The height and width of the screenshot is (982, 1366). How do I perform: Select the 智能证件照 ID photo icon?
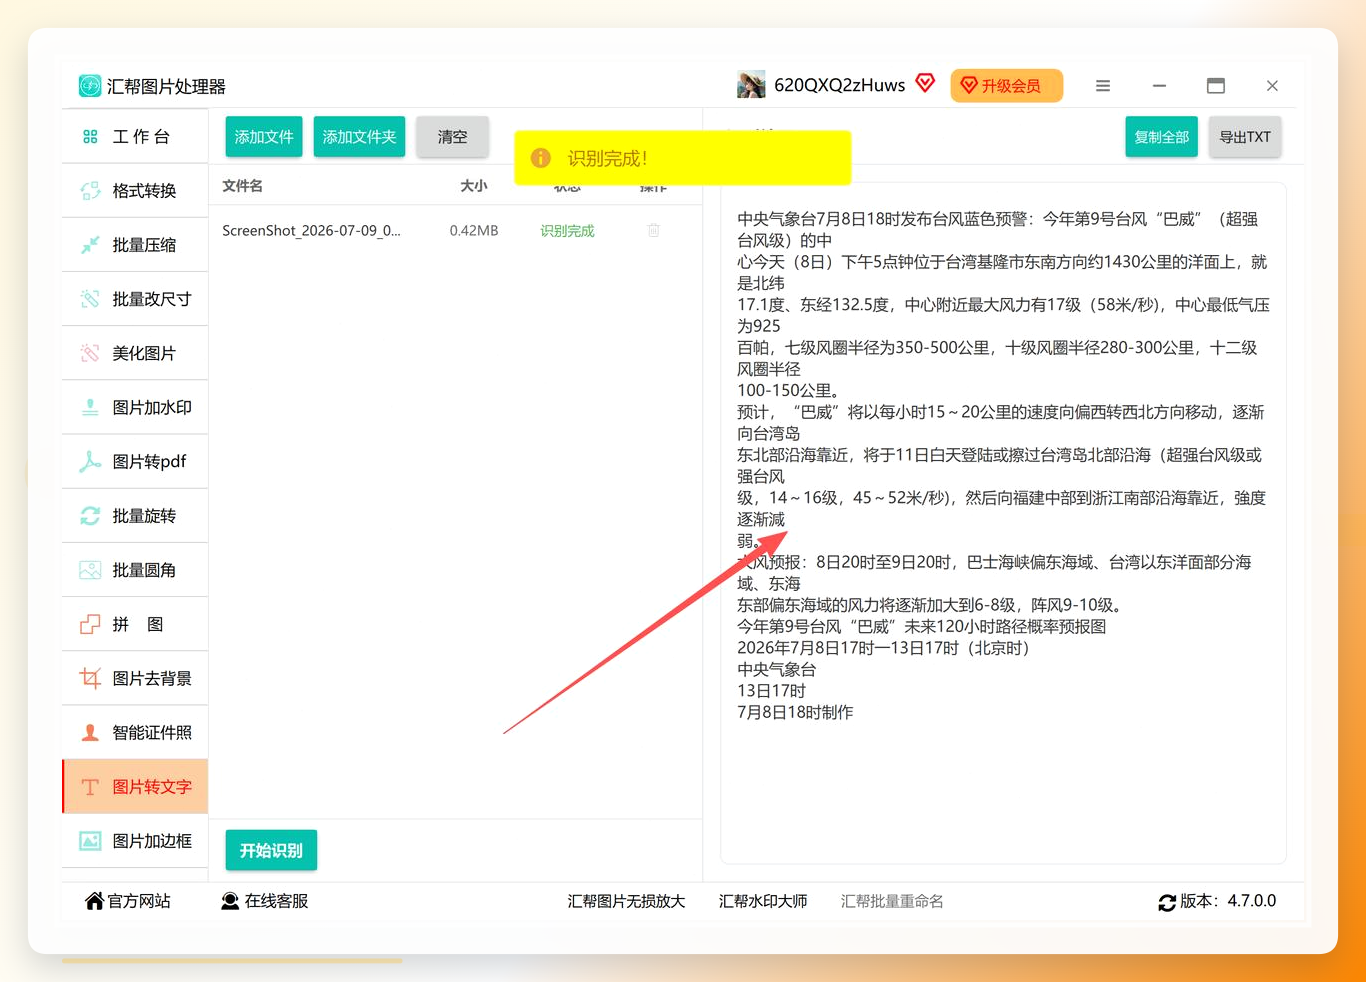(90, 733)
